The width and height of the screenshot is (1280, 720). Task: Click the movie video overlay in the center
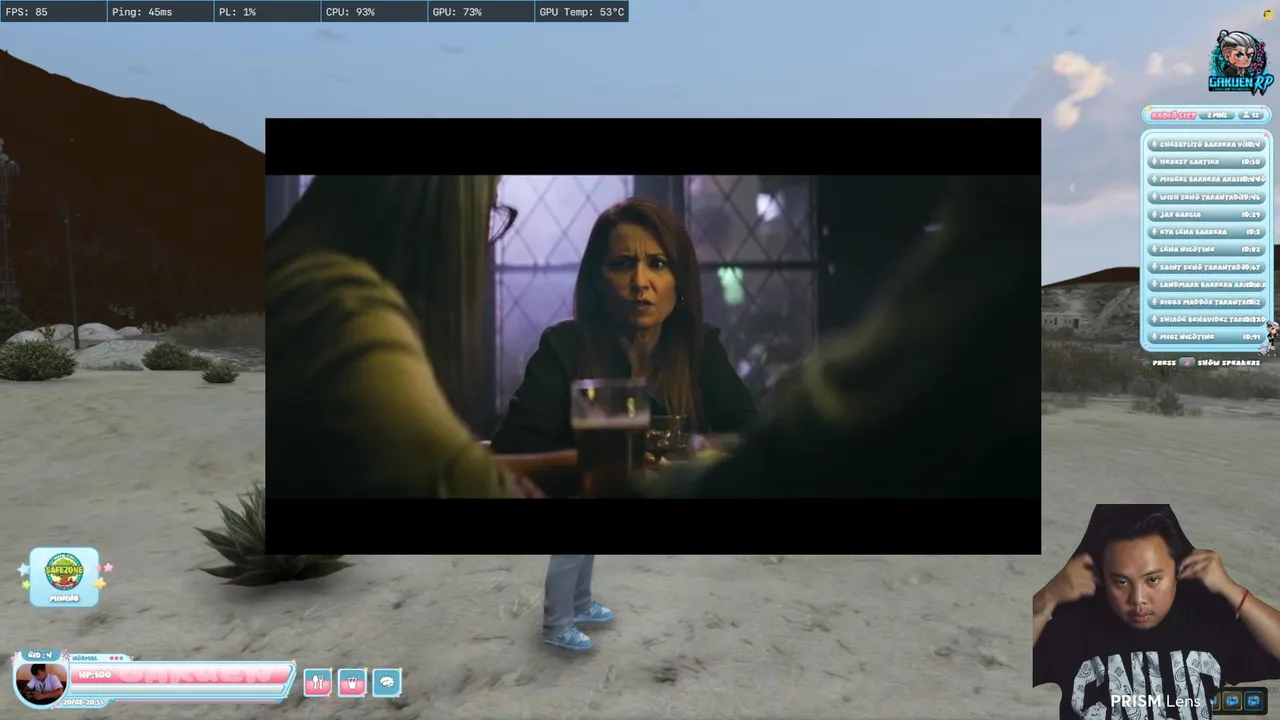(653, 336)
